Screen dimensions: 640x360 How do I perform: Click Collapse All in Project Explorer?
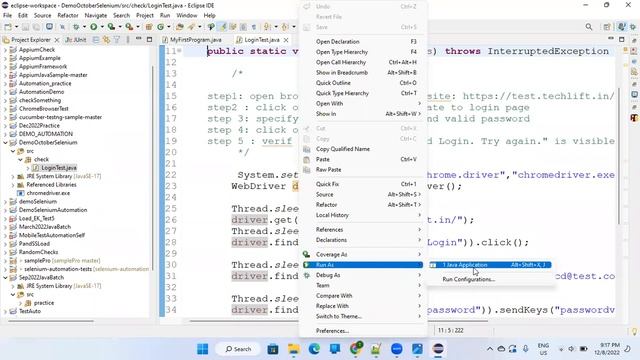click(x=96, y=40)
